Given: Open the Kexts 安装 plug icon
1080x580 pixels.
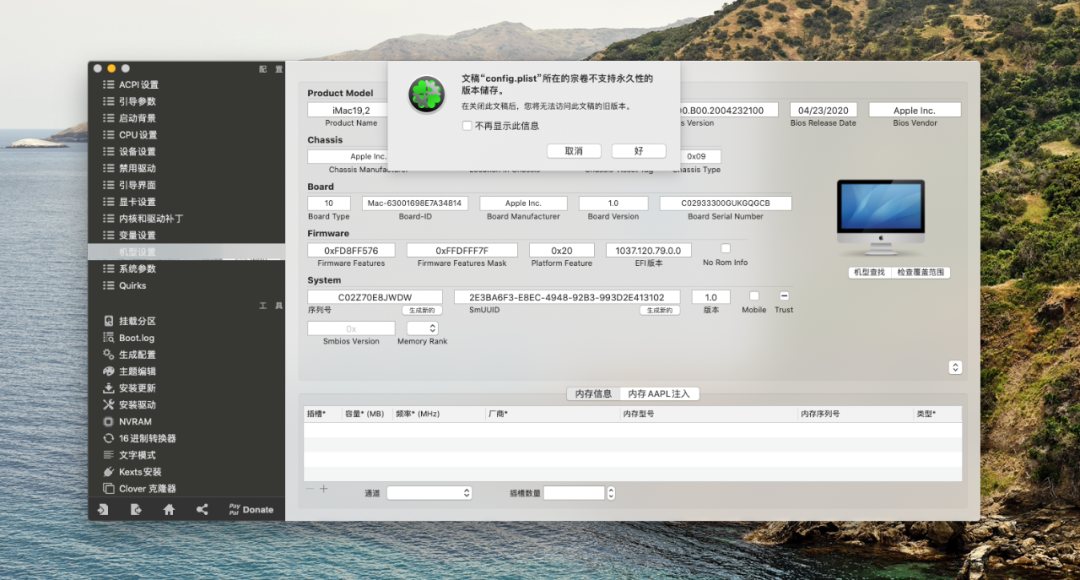Looking at the screenshot, I should [x=108, y=472].
